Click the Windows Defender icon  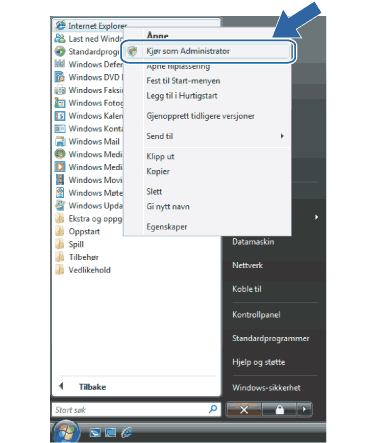click(x=60, y=64)
